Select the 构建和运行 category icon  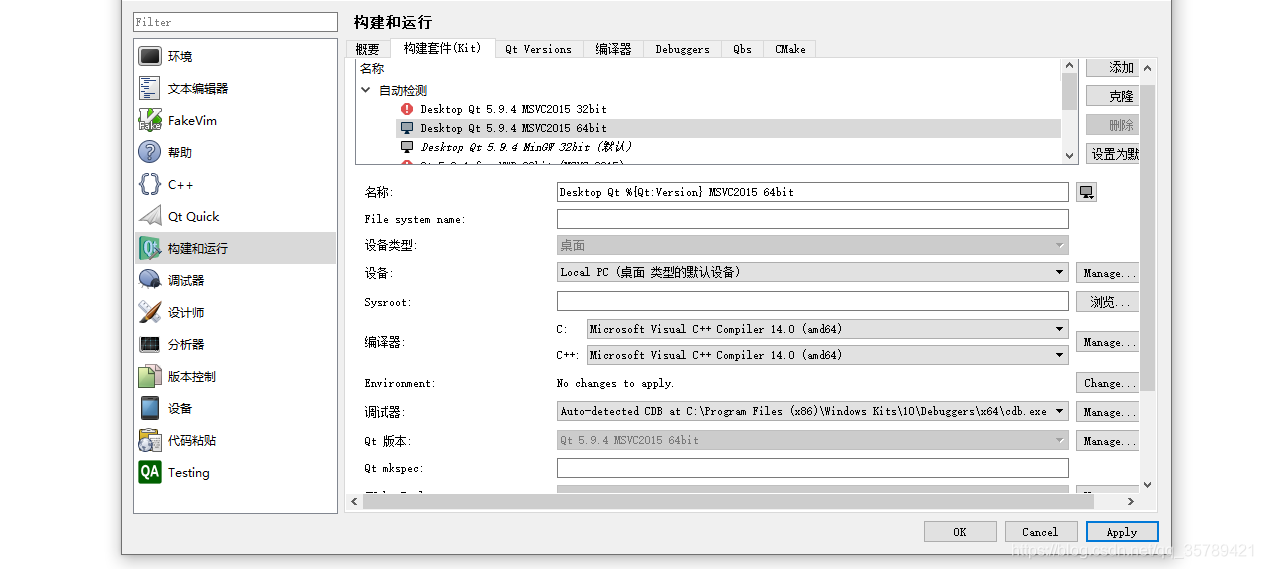[150, 248]
